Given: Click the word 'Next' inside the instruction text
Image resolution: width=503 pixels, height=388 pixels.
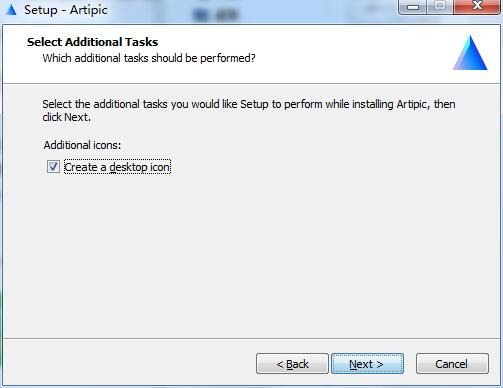Looking at the screenshot, I should [76, 117].
